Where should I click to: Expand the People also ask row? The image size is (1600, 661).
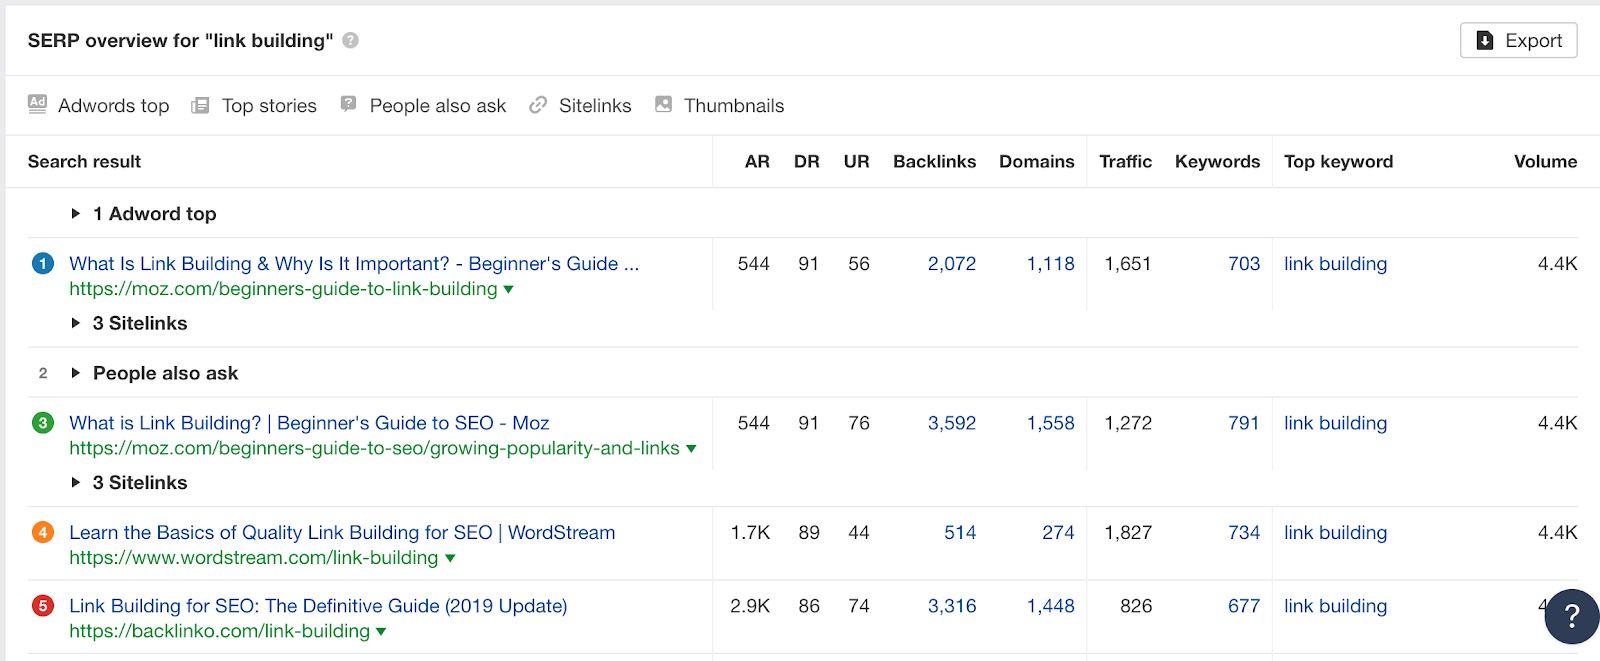[76, 373]
